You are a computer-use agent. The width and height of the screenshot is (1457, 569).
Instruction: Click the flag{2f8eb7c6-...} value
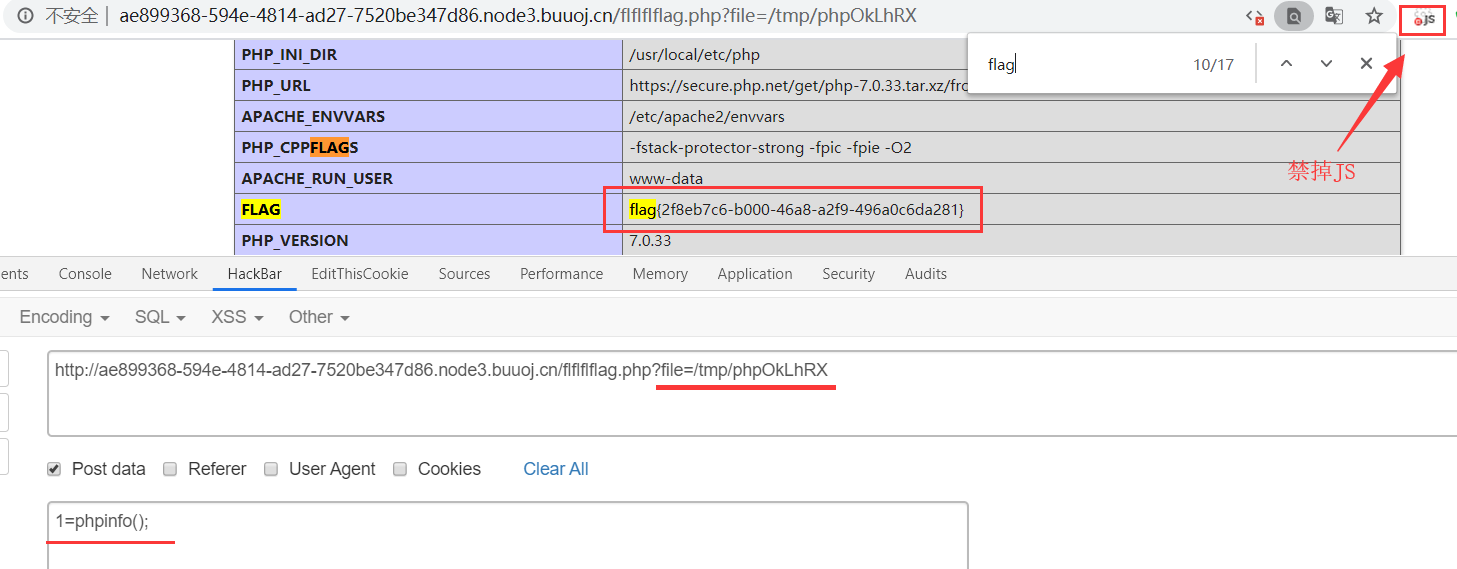[796, 209]
